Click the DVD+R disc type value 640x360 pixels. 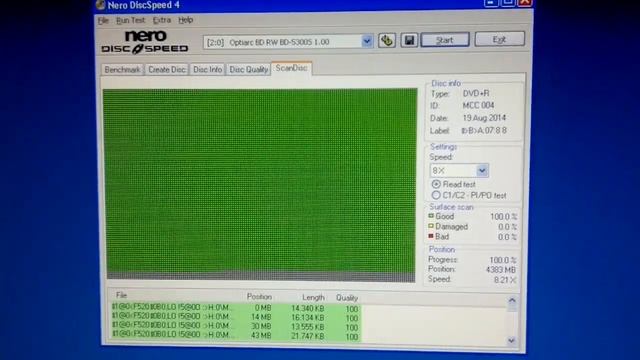(x=476, y=93)
